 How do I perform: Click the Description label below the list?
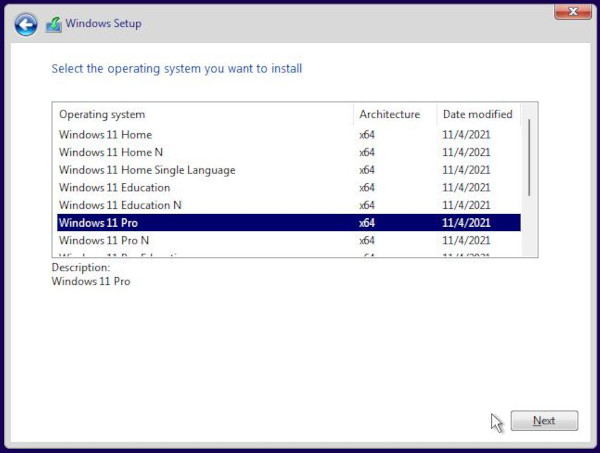click(x=80, y=268)
